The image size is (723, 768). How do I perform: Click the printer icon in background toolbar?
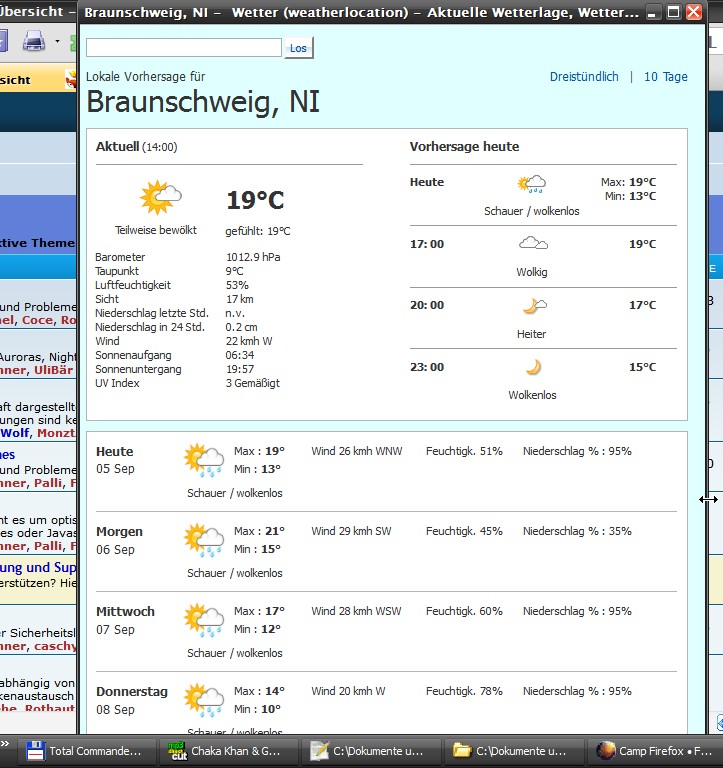(x=33, y=42)
